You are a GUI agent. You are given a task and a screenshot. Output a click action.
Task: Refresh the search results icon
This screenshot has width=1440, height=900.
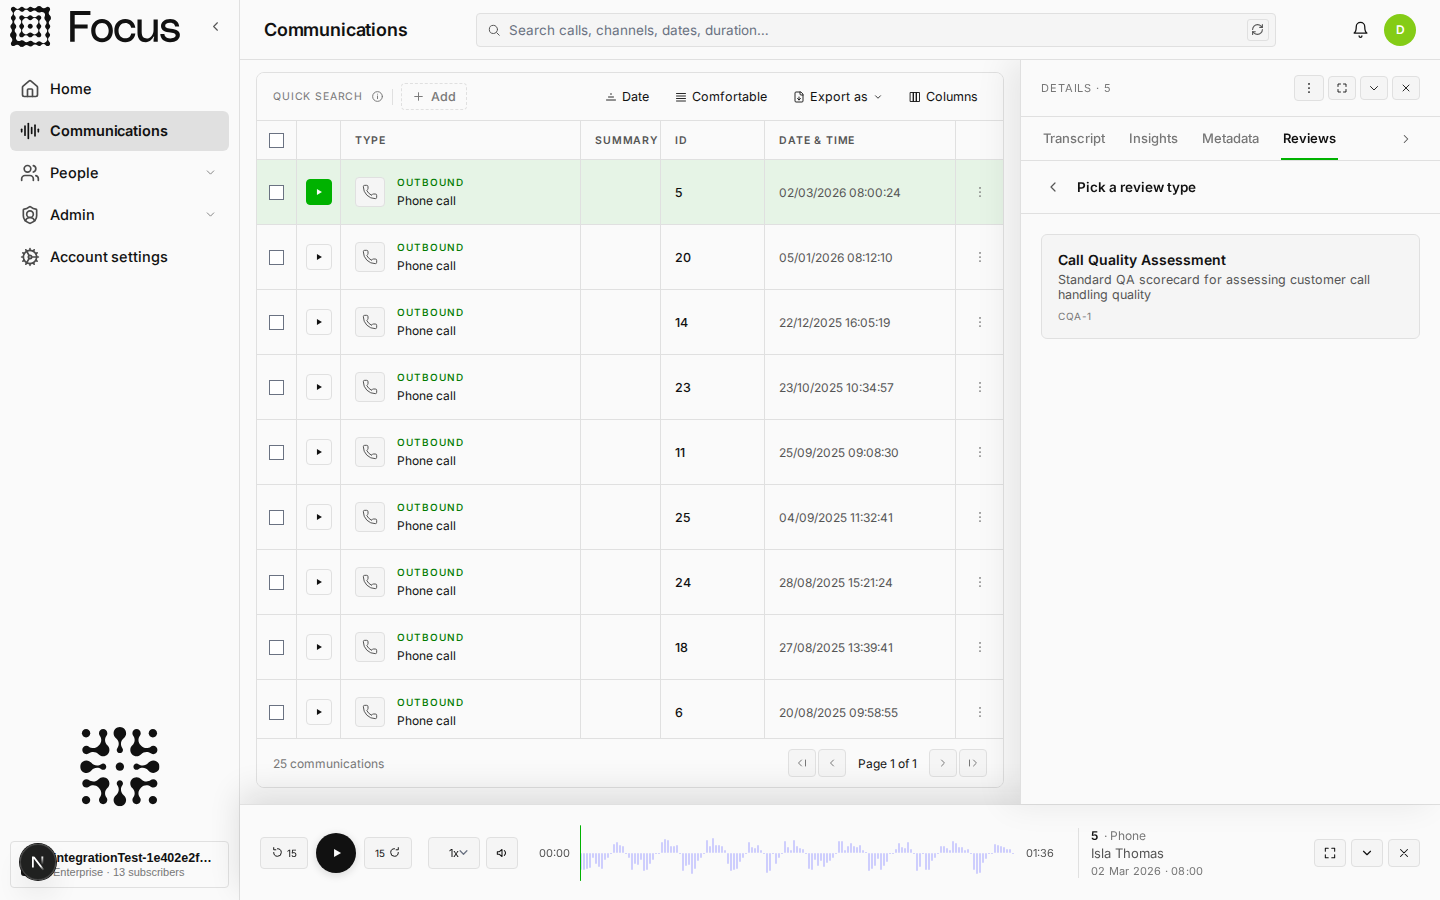pyautogui.click(x=1257, y=30)
